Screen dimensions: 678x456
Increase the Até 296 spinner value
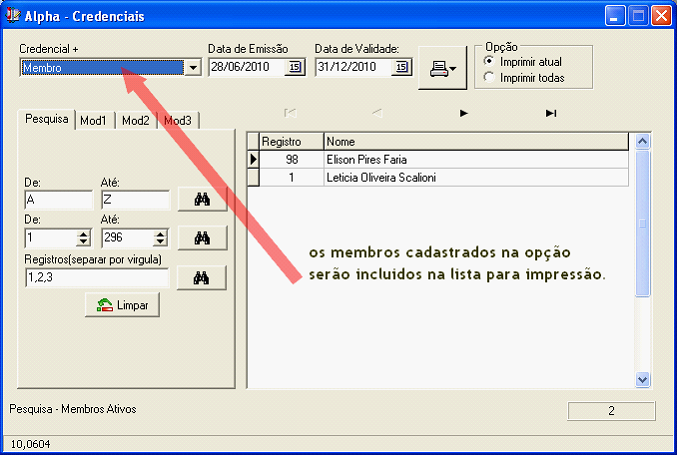160,234
